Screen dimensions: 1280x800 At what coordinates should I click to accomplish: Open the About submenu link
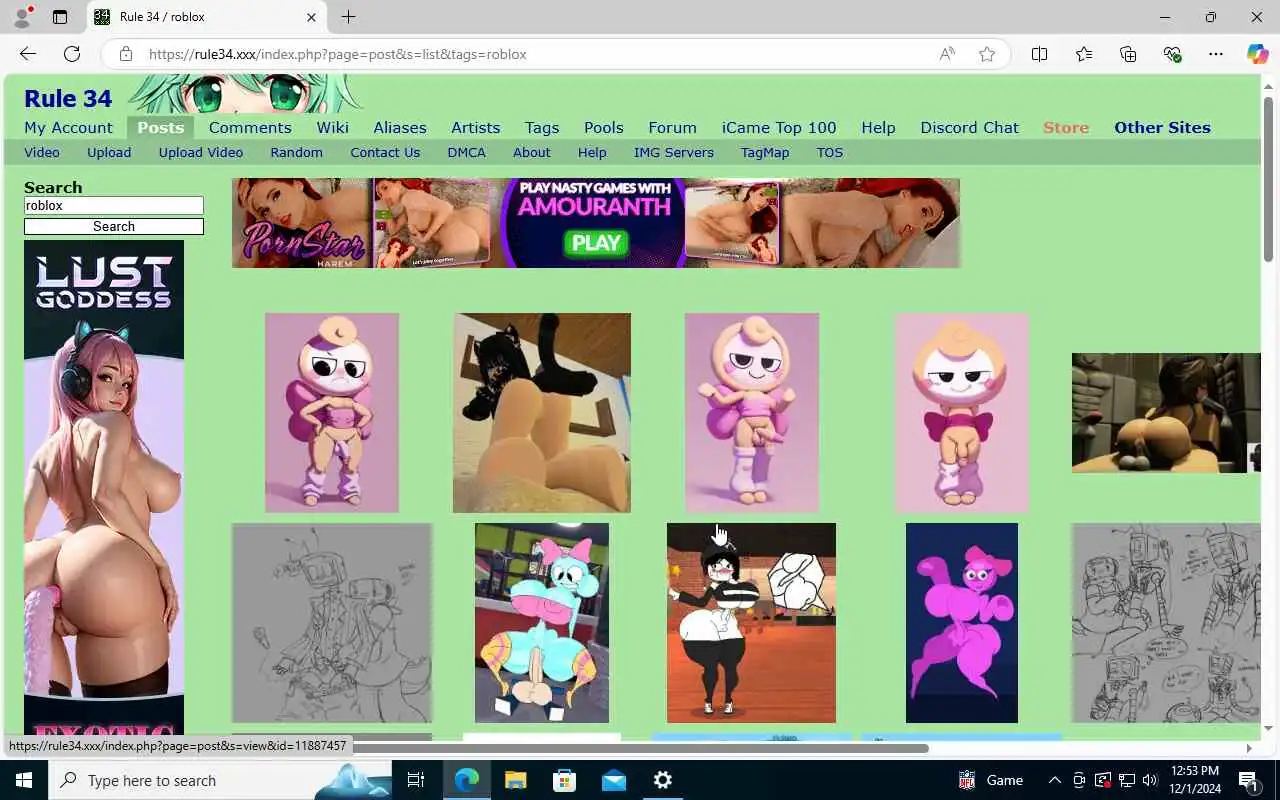[532, 153]
